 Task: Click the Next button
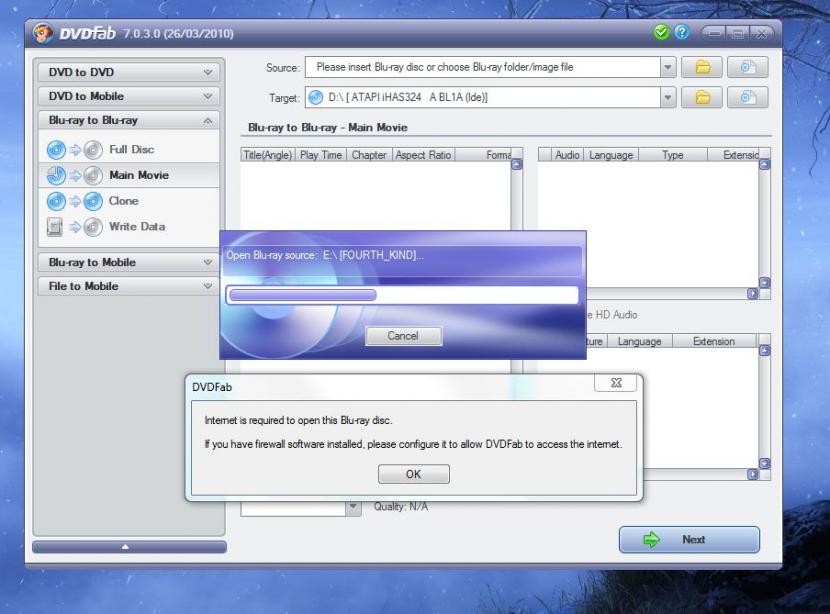click(x=689, y=539)
